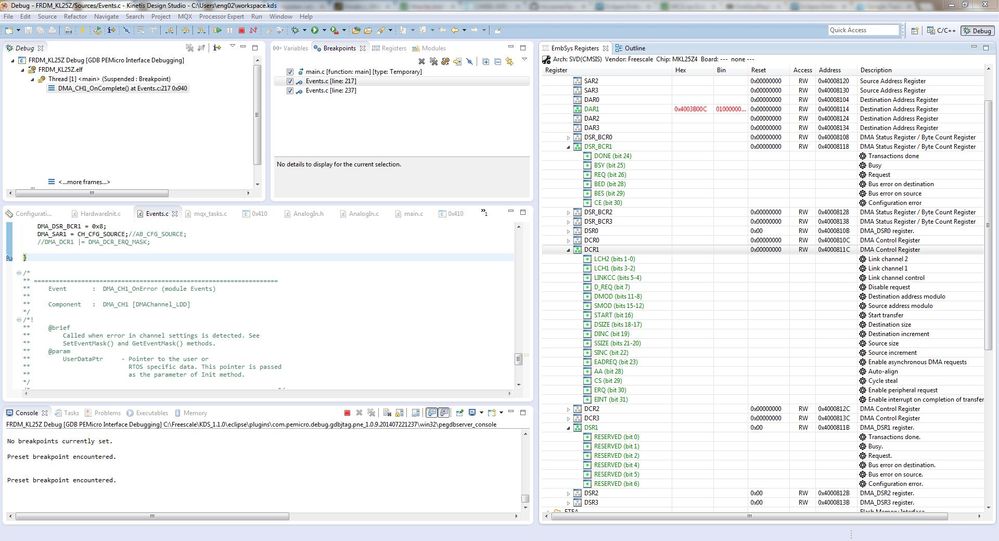Click the Clear Console icon

point(387,413)
